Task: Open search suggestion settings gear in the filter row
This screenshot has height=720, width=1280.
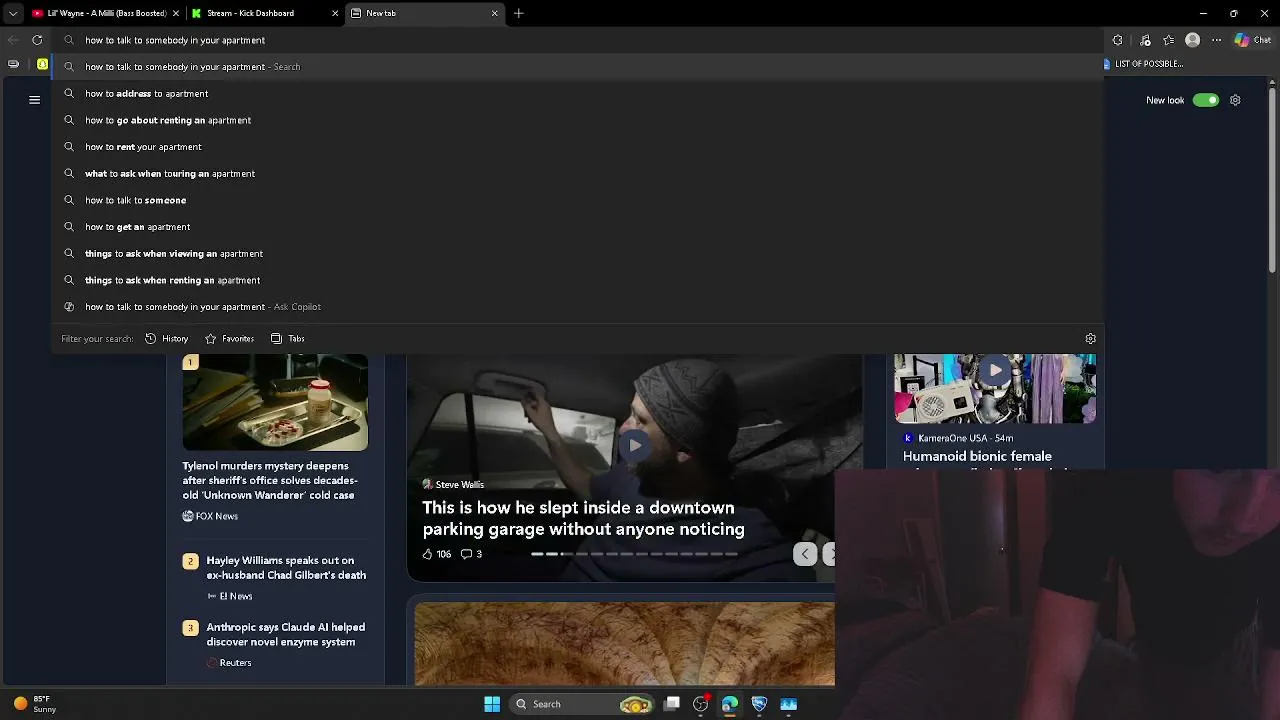Action: [1090, 339]
